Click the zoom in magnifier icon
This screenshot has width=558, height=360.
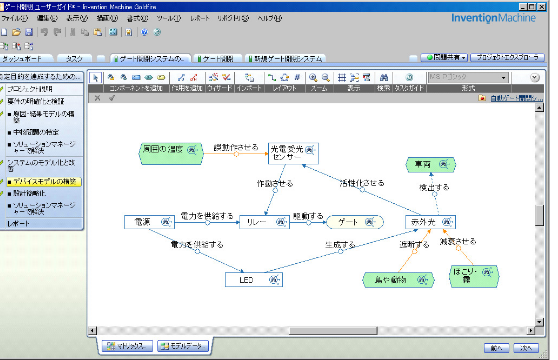(313, 78)
